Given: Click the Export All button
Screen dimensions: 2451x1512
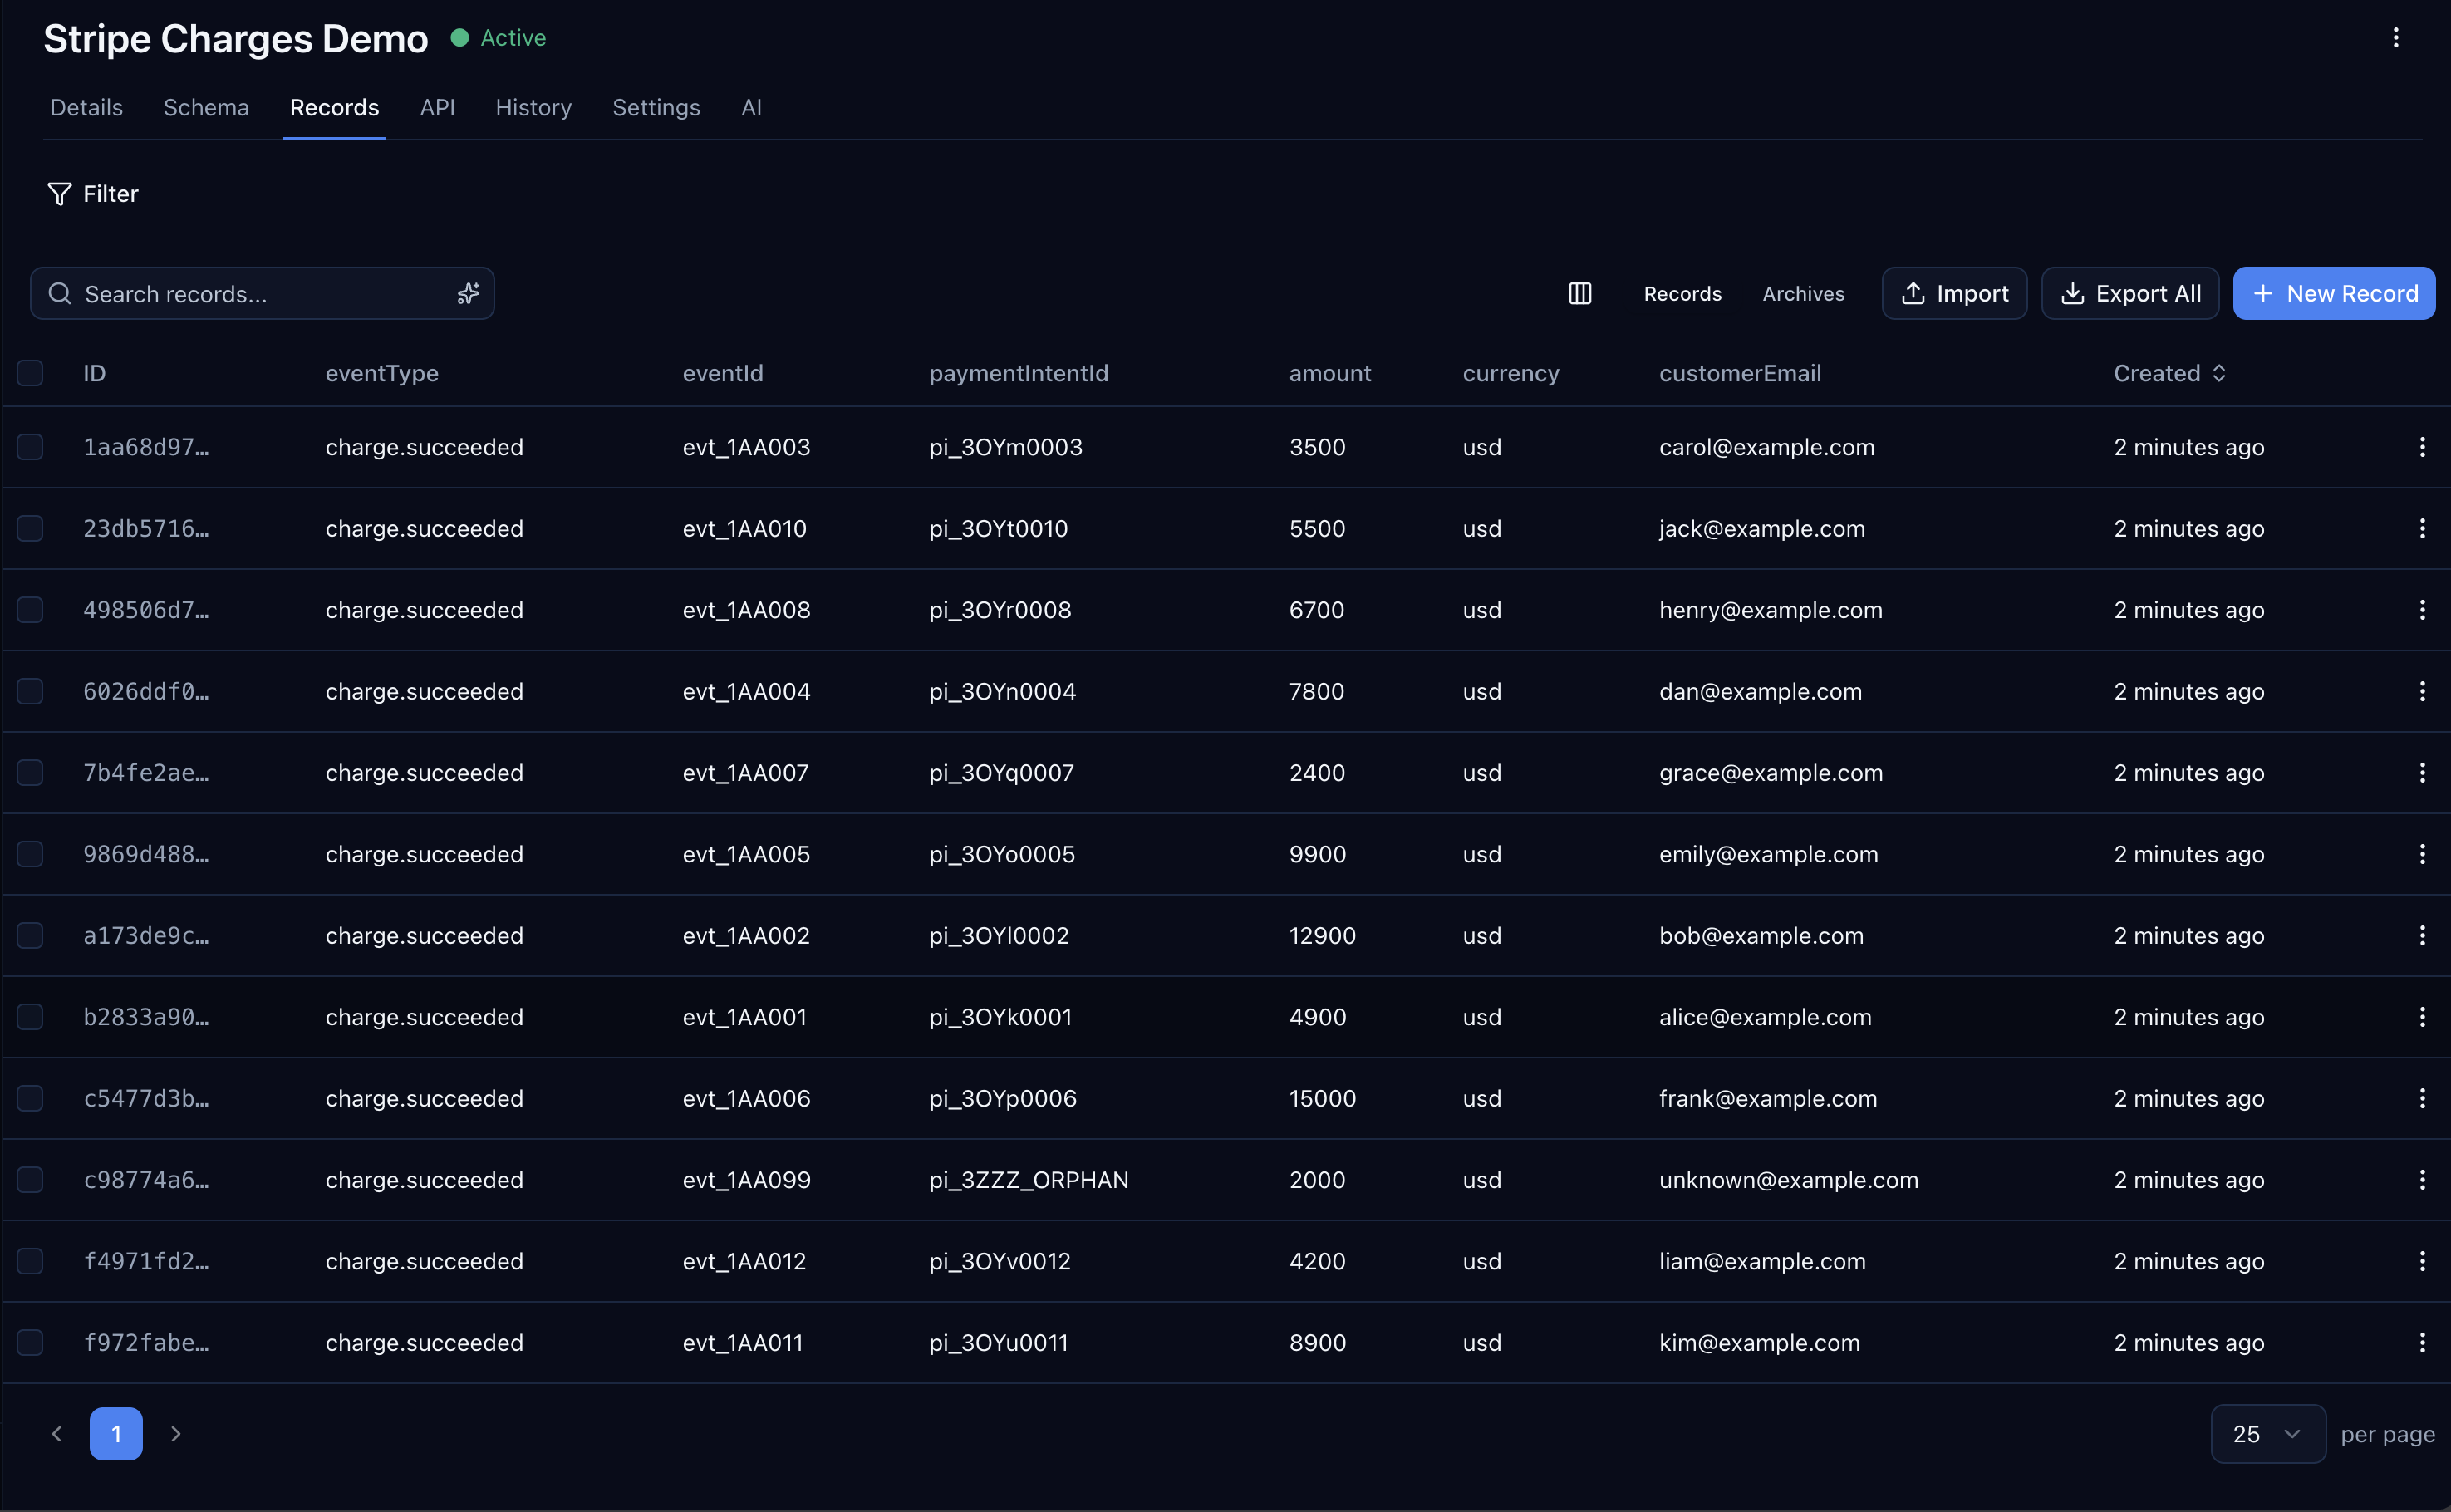Looking at the screenshot, I should [x=2129, y=293].
